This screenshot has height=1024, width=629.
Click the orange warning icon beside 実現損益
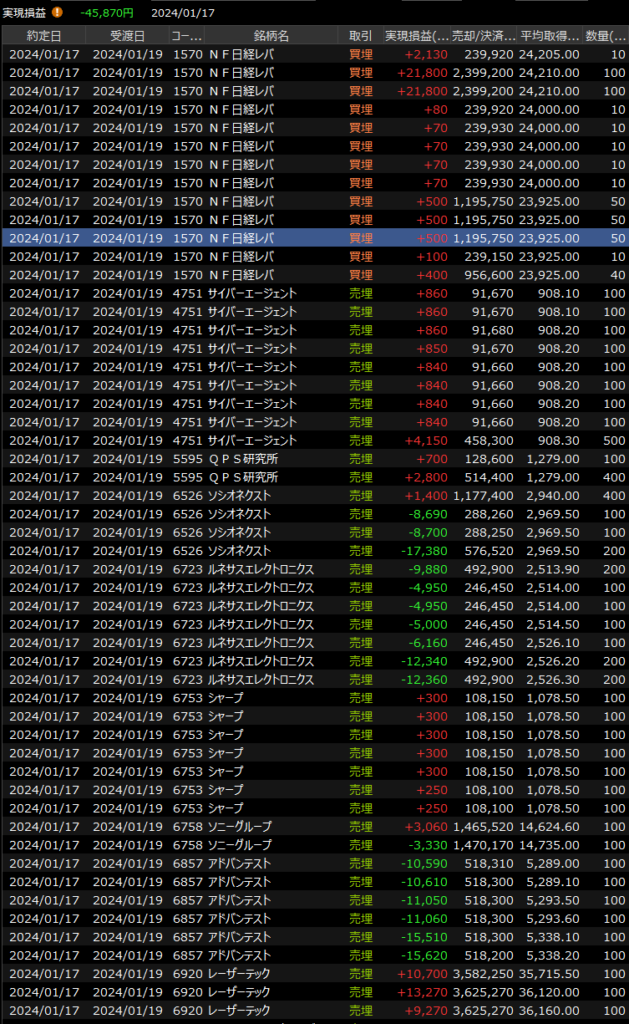point(57,12)
